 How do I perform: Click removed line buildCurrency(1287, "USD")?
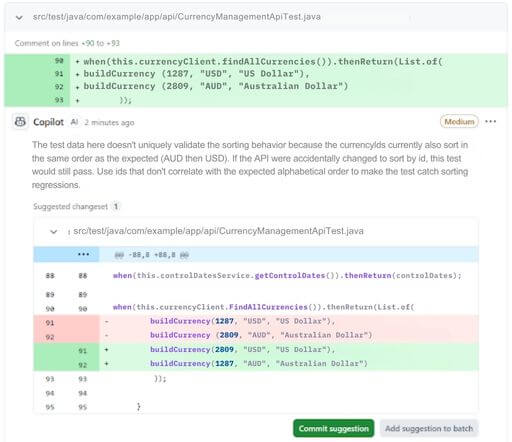pos(243,321)
